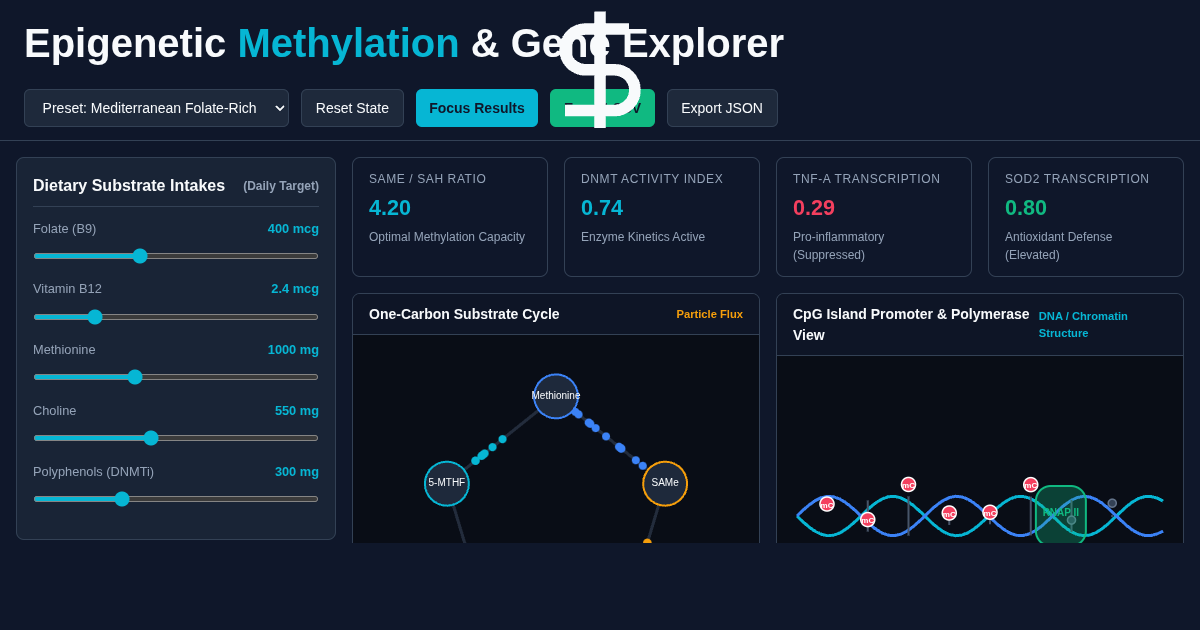Adjust the Folate (B9) slider
This screenshot has height=630, width=1200.
176,256
